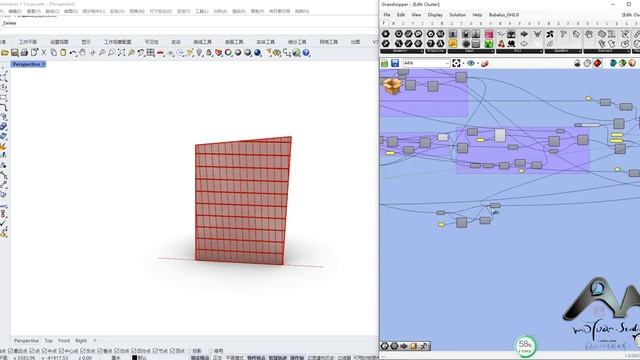Open Rhino help question-mark icon

click(x=306, y=53)
